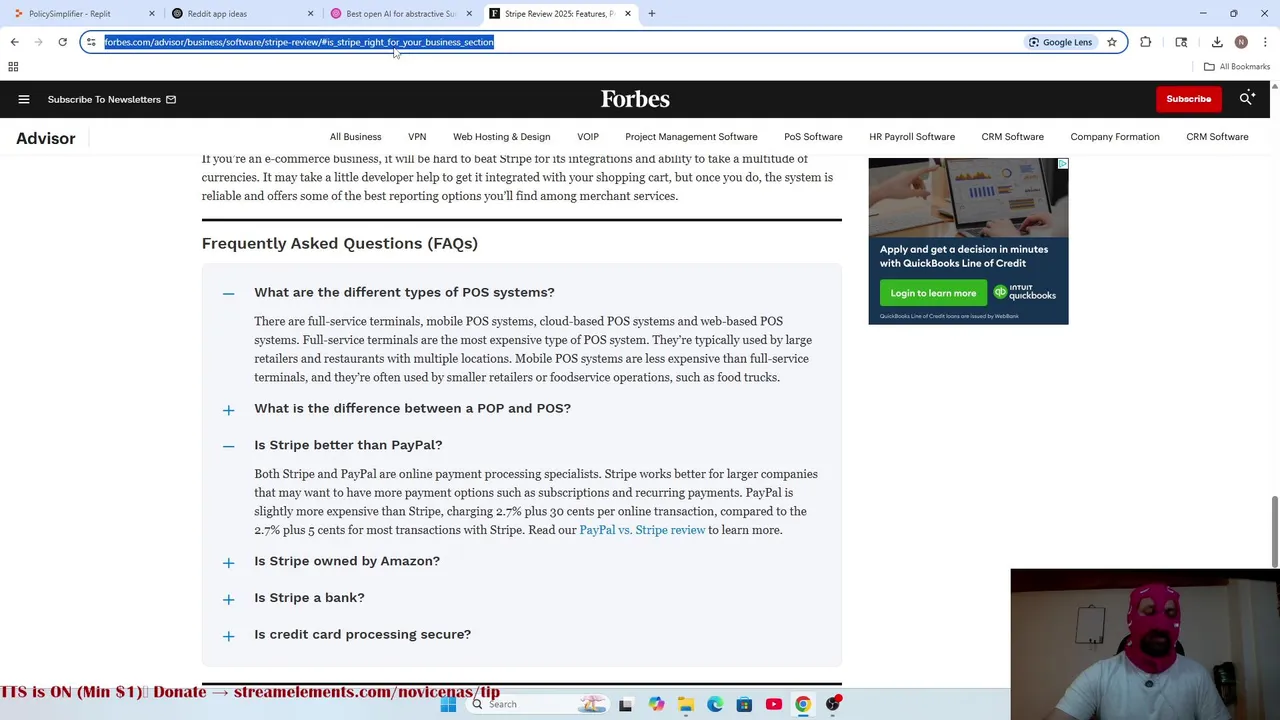Open Microsoft Edge from taskbar
The height and width of the screenshot is (720, 1280).
pos(715,704)
